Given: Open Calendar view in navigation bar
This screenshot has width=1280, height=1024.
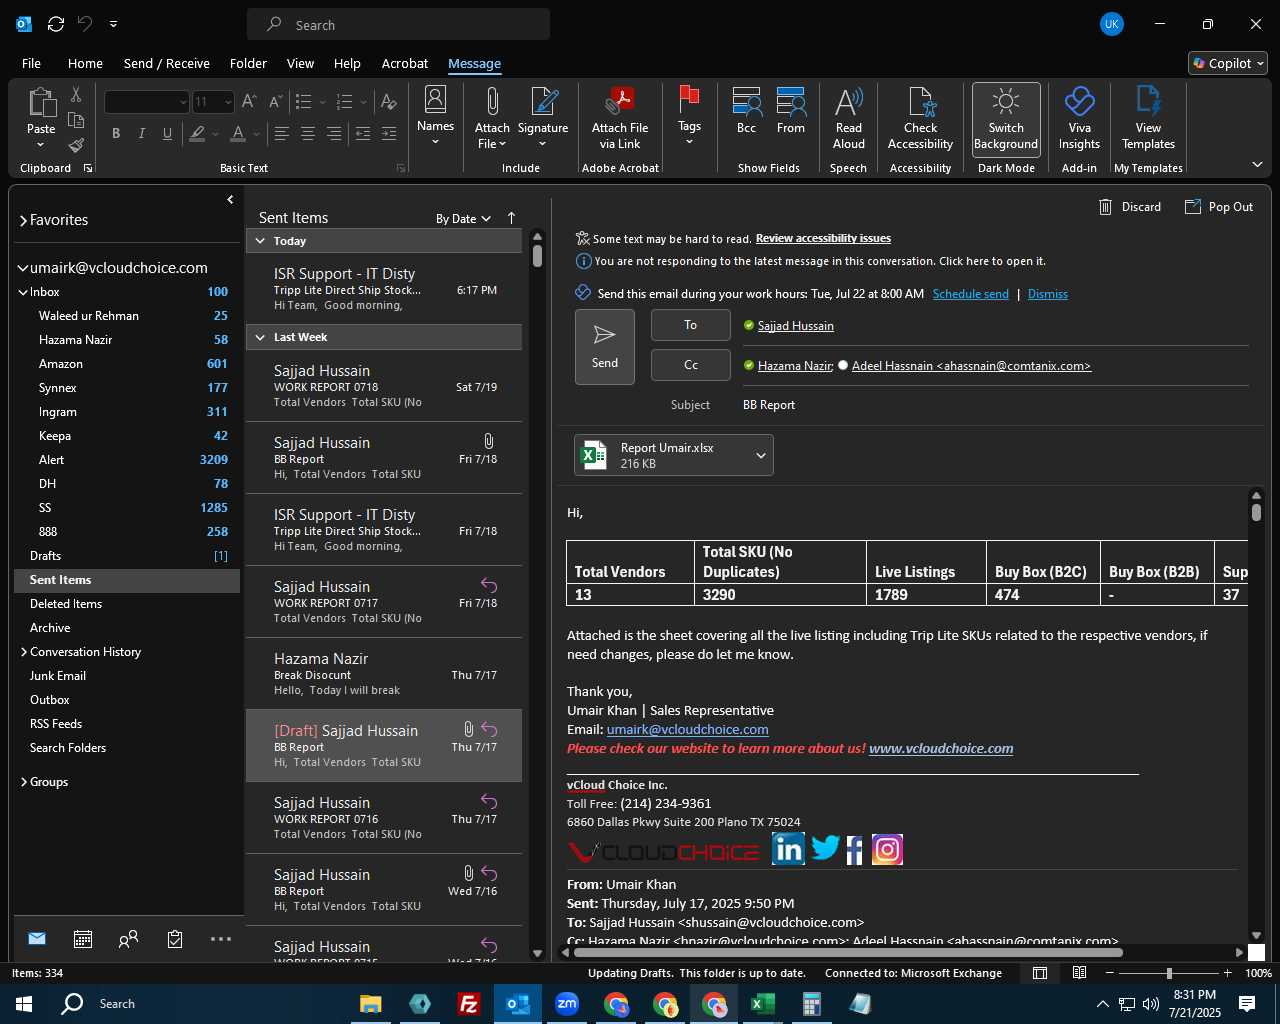Looking at the screenshot, I should [83, 939].
